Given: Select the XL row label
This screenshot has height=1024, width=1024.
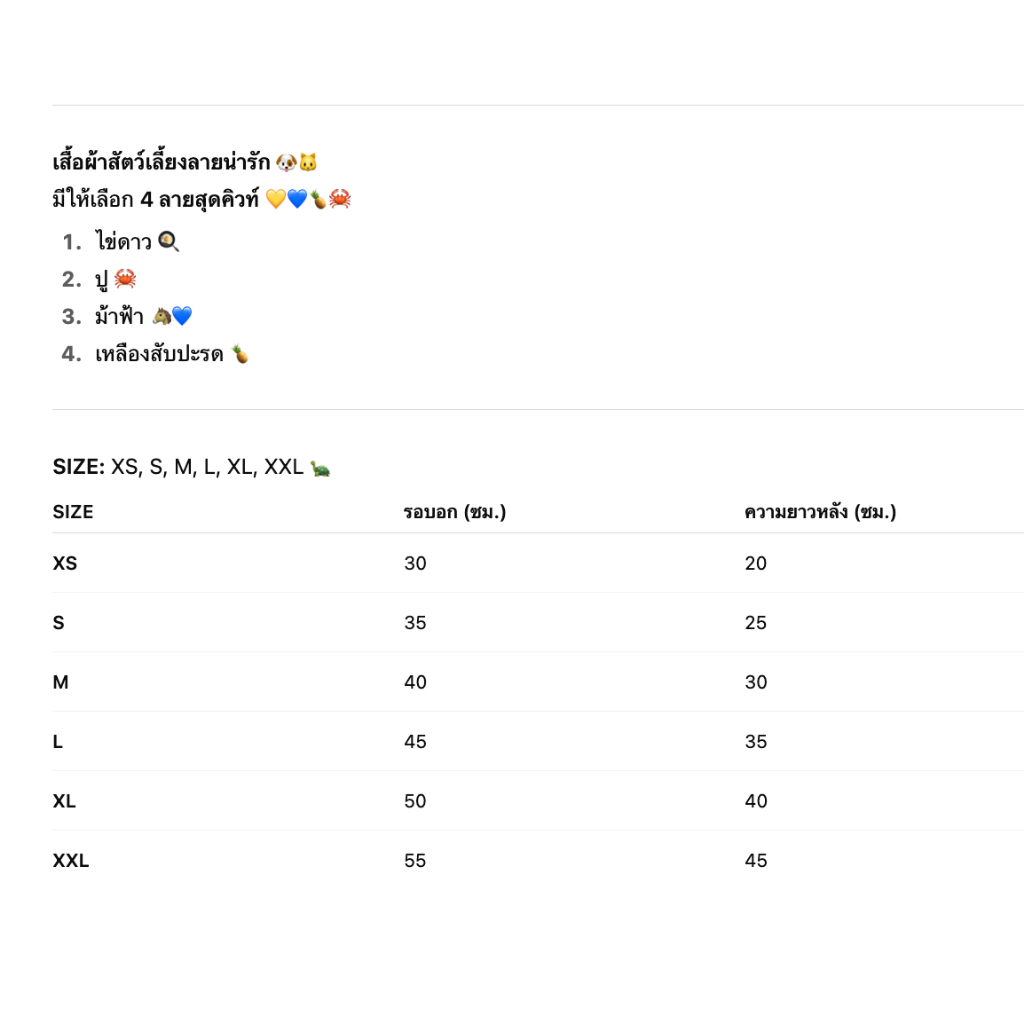Looking at the screenshot, I should point(64,801).
